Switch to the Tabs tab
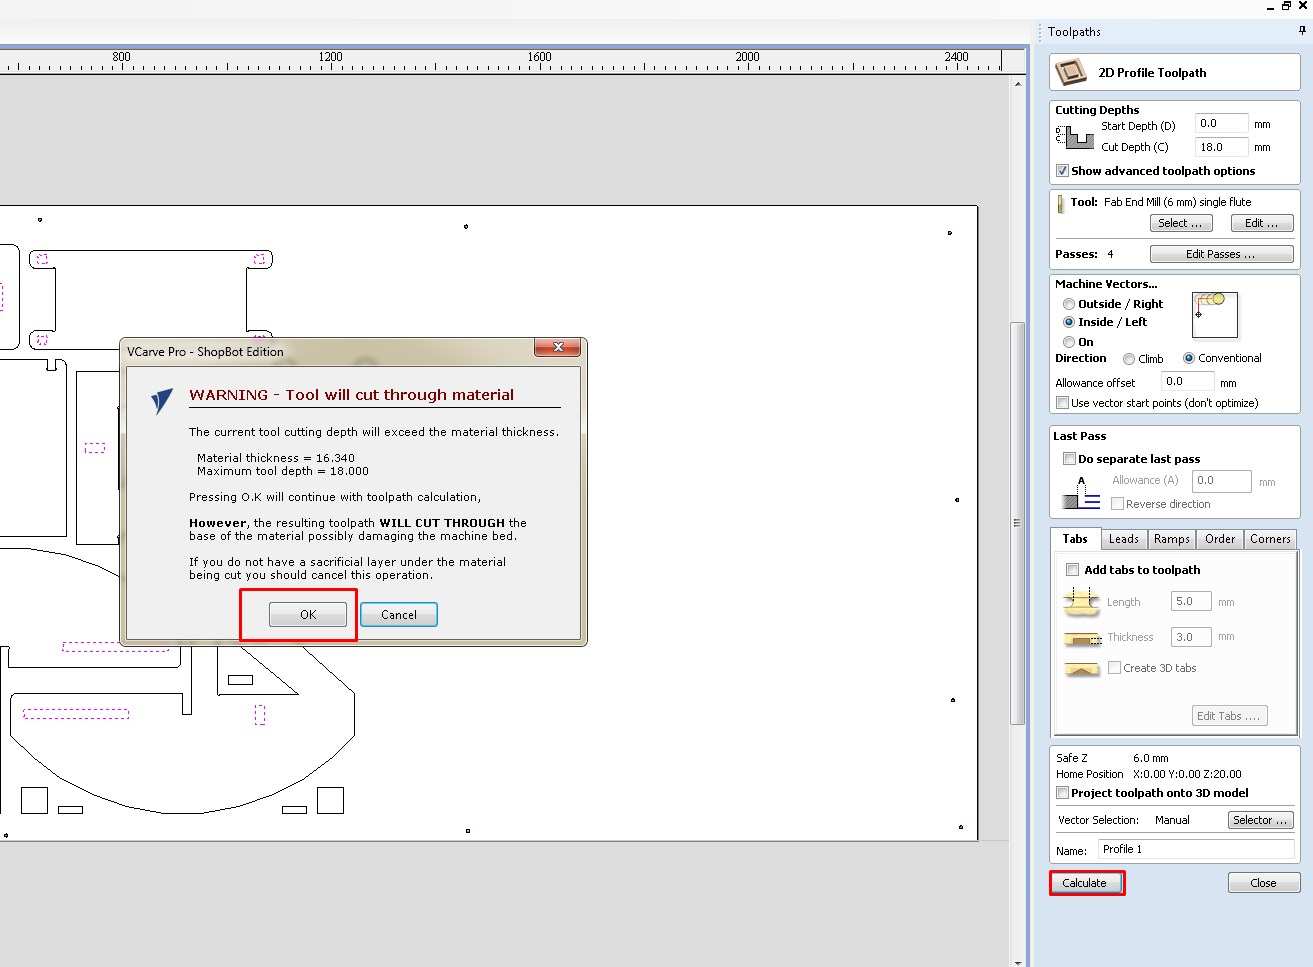 point(1075,539)
